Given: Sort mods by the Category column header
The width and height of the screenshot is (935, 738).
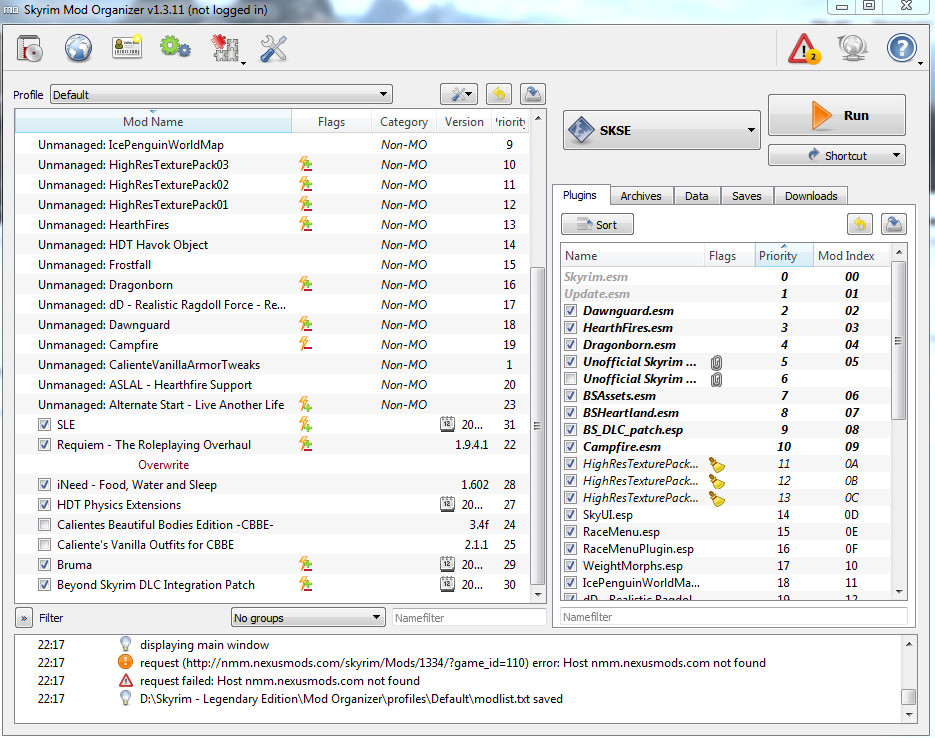Looking at the screenshot, I should [404, 122].
